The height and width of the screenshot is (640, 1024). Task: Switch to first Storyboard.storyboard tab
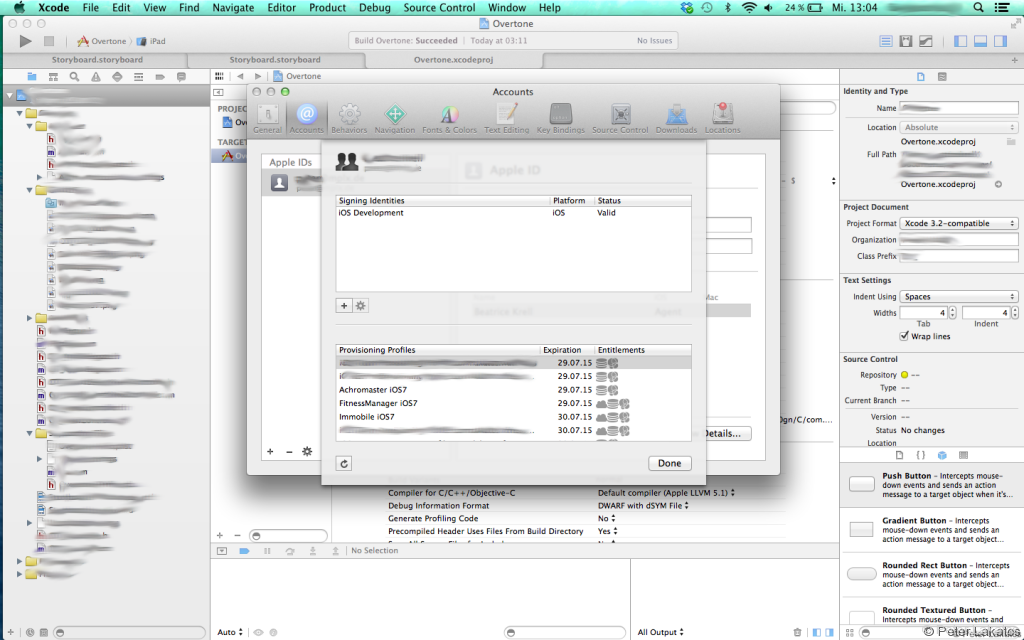pyautogui.click(x=97, y=59)
